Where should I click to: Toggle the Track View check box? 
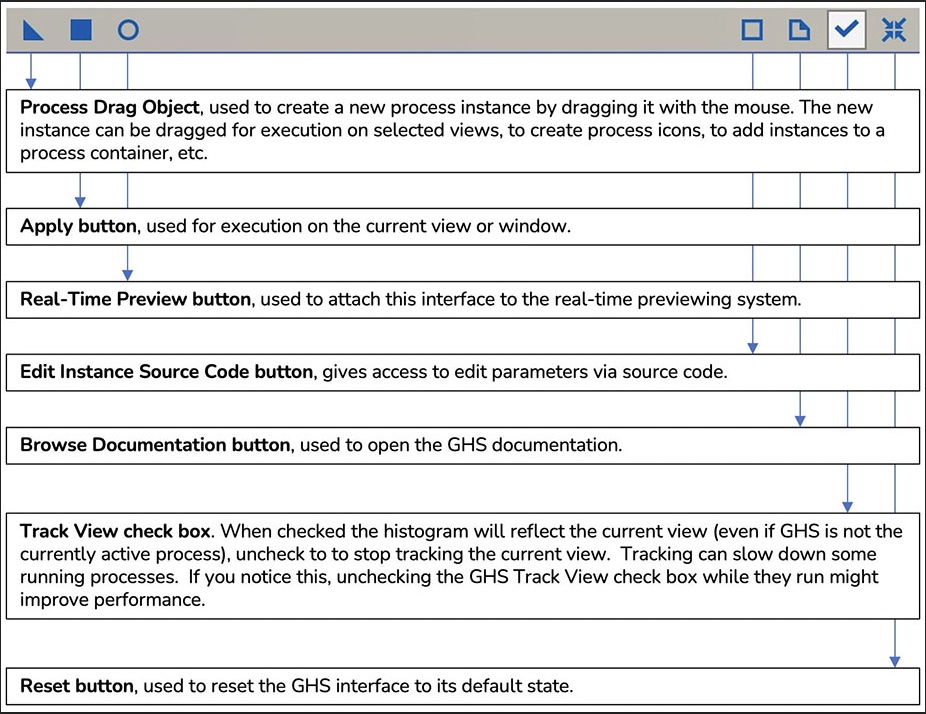846,30
